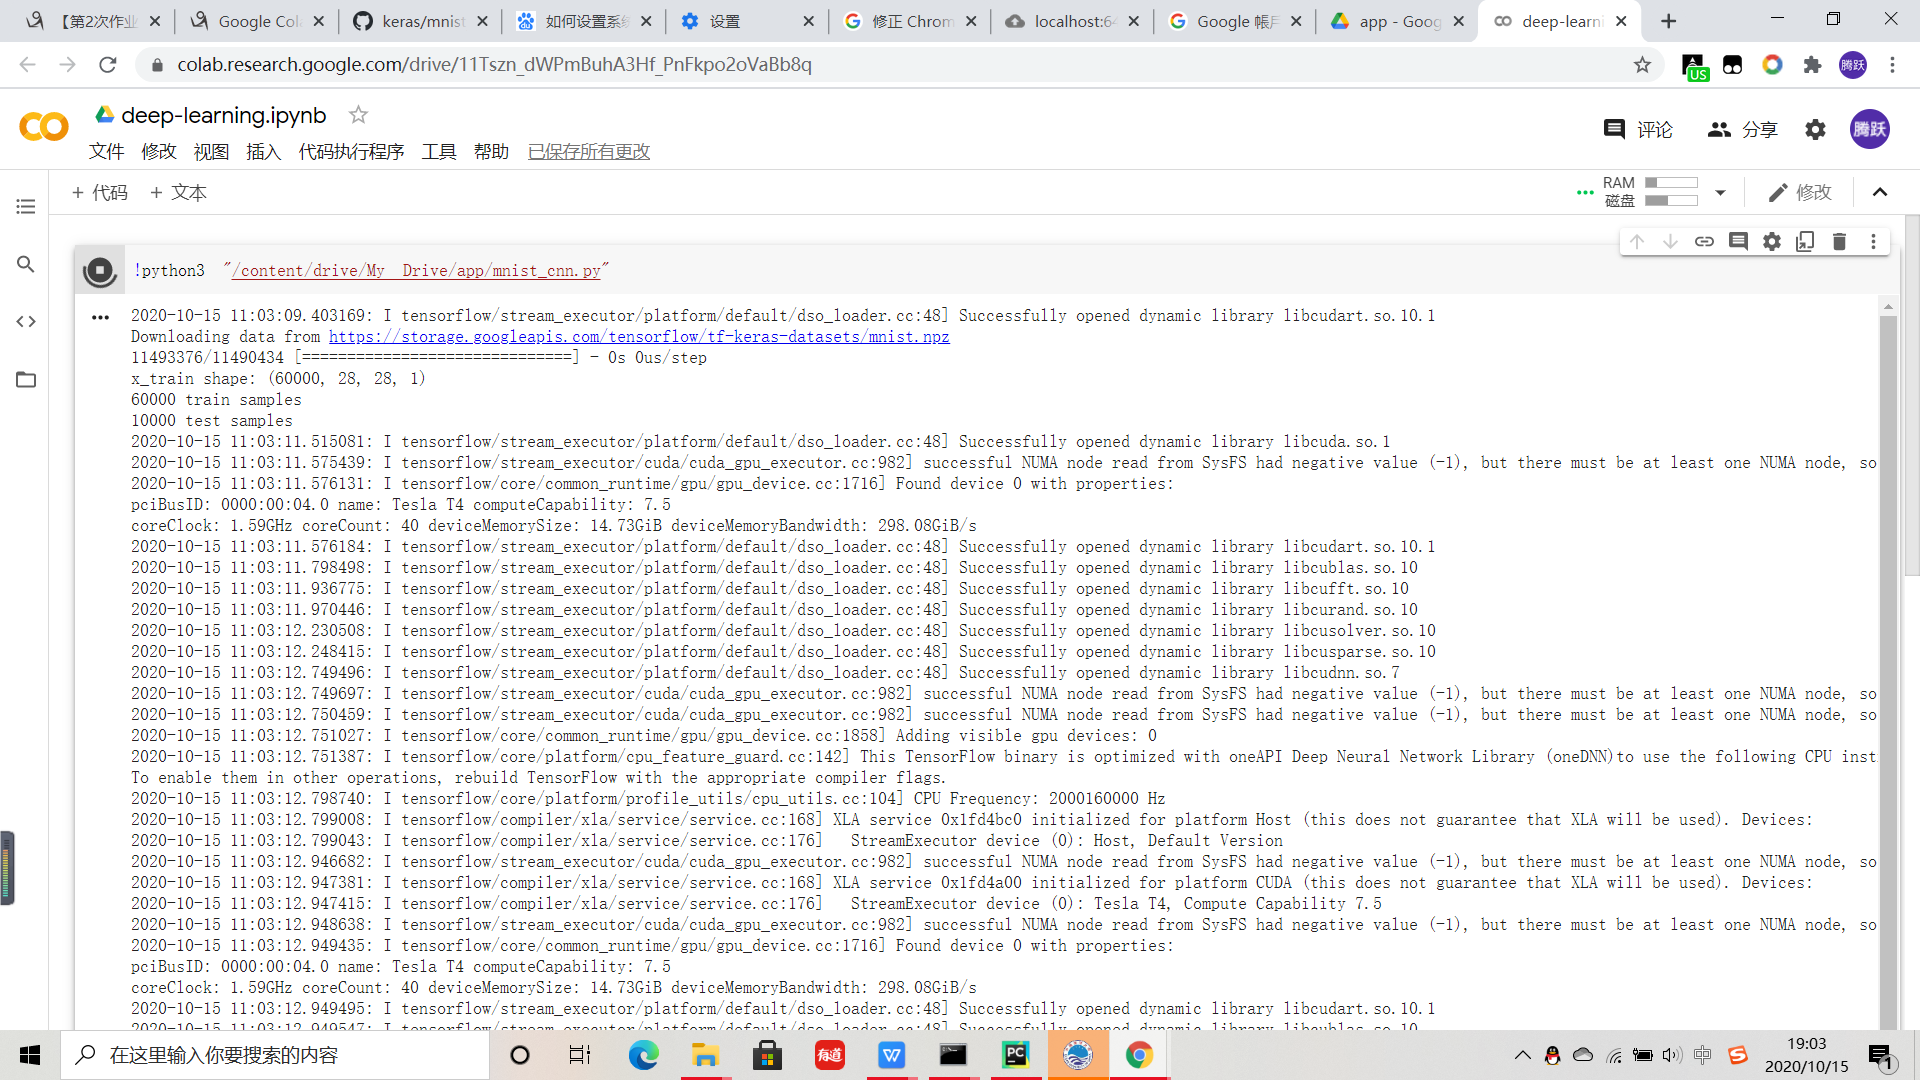
Task: Open the 代码执行程序 menu
Action: pyautogui.click(x=351, y=151)
